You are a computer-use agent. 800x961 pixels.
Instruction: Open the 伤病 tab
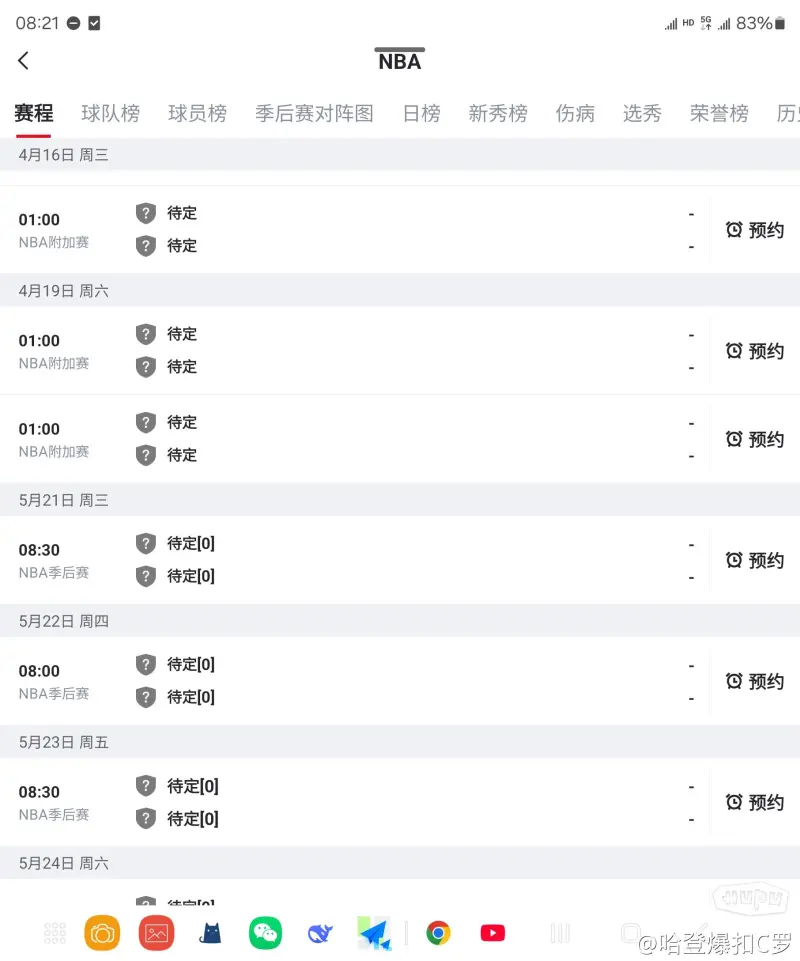(x=575, y=114)
